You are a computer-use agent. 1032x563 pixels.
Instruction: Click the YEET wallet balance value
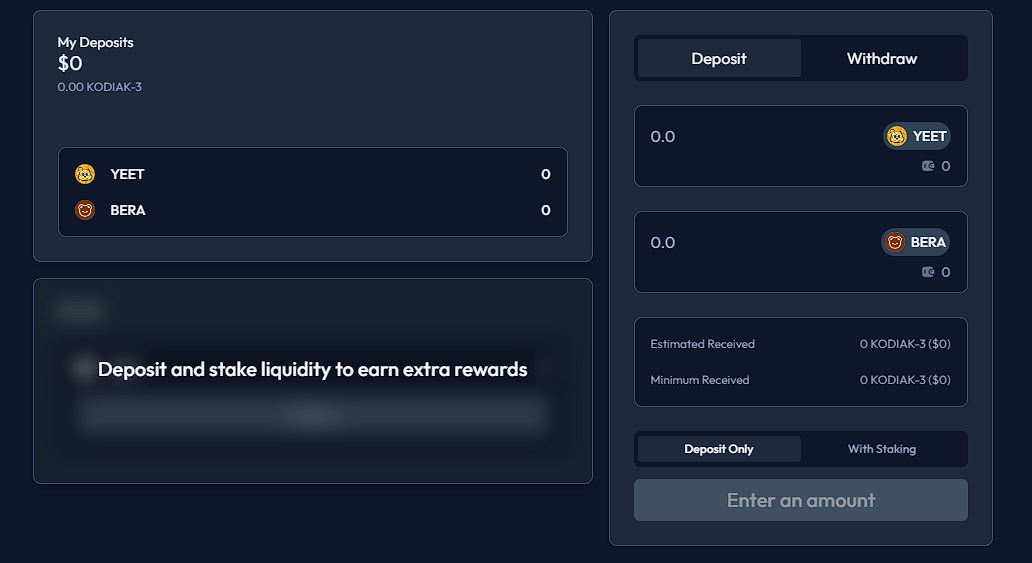[946, 166]
